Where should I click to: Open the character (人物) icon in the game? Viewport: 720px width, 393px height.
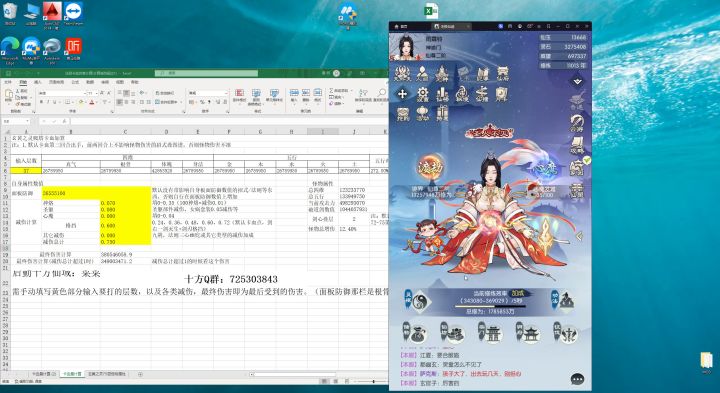point(422,74)
